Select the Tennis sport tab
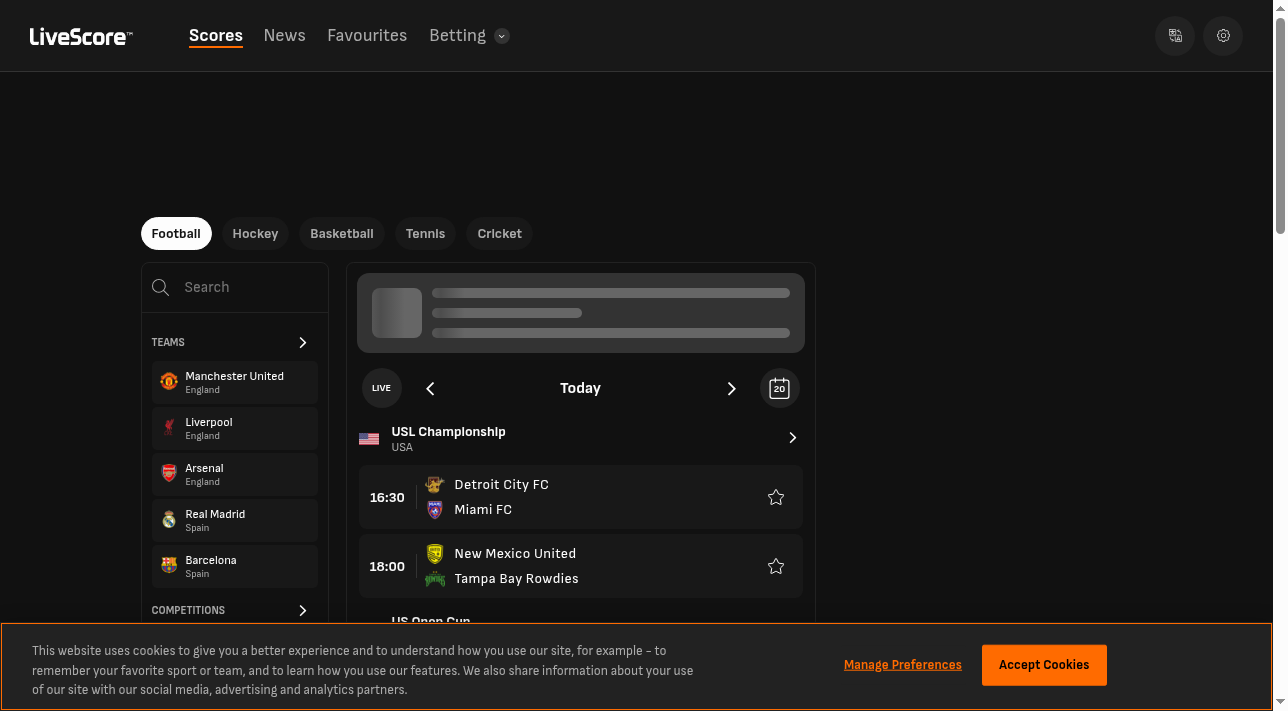The image size is (1288, 711). click(426, 233)
